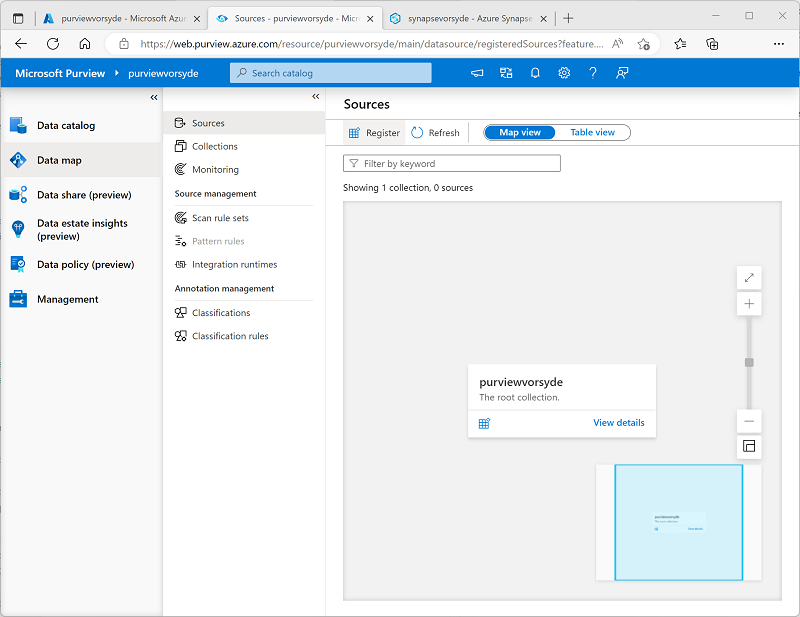Click the register source icon on collection card
The image size is (800, 617).
484,423
